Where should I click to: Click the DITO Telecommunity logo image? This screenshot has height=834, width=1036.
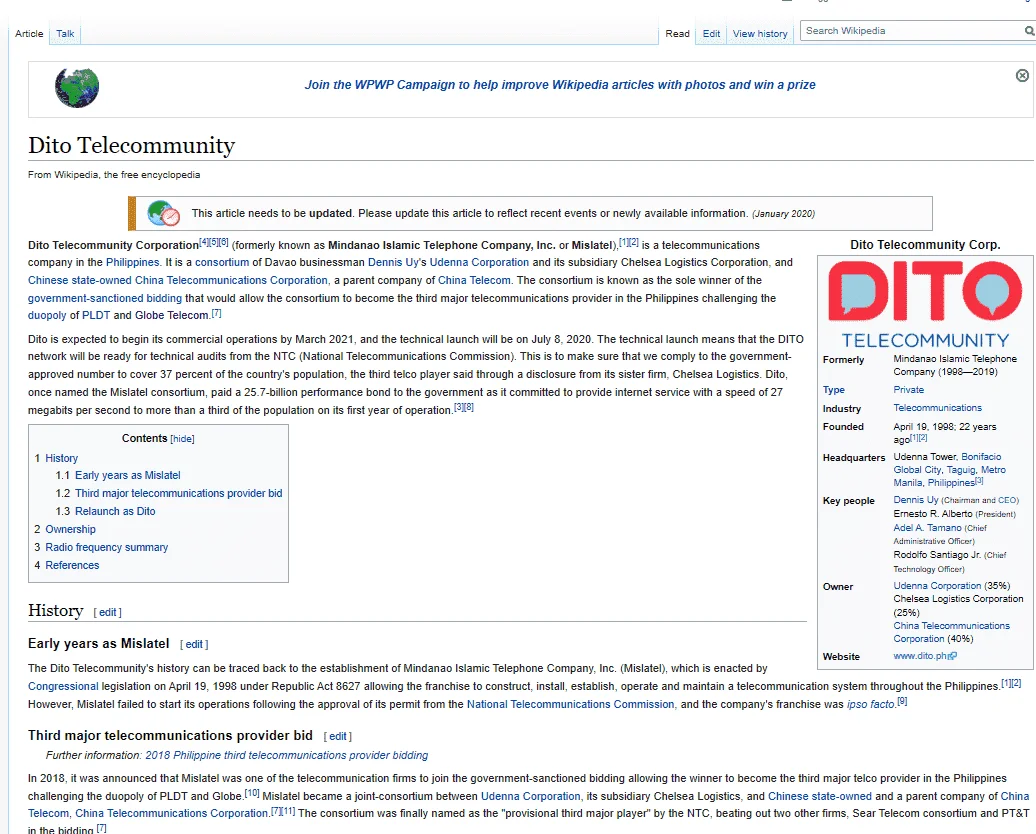(925, 305)
